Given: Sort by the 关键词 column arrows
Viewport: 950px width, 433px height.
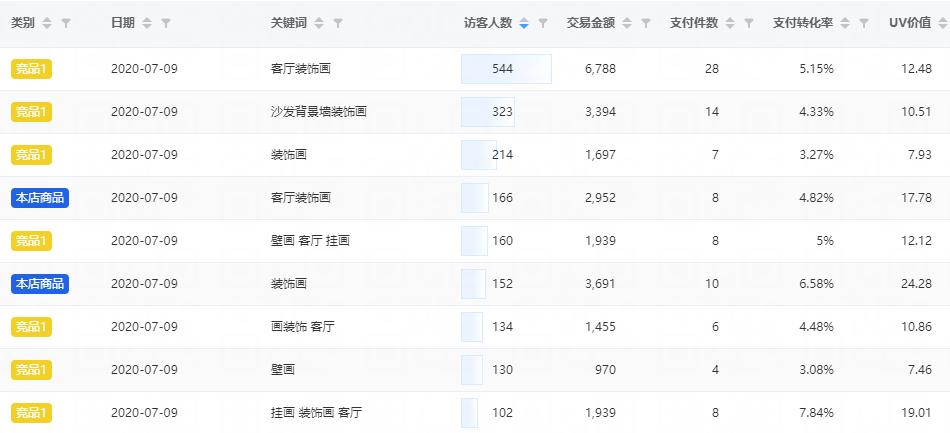Looking at the screenshot, I should click(x=319, y=23).
